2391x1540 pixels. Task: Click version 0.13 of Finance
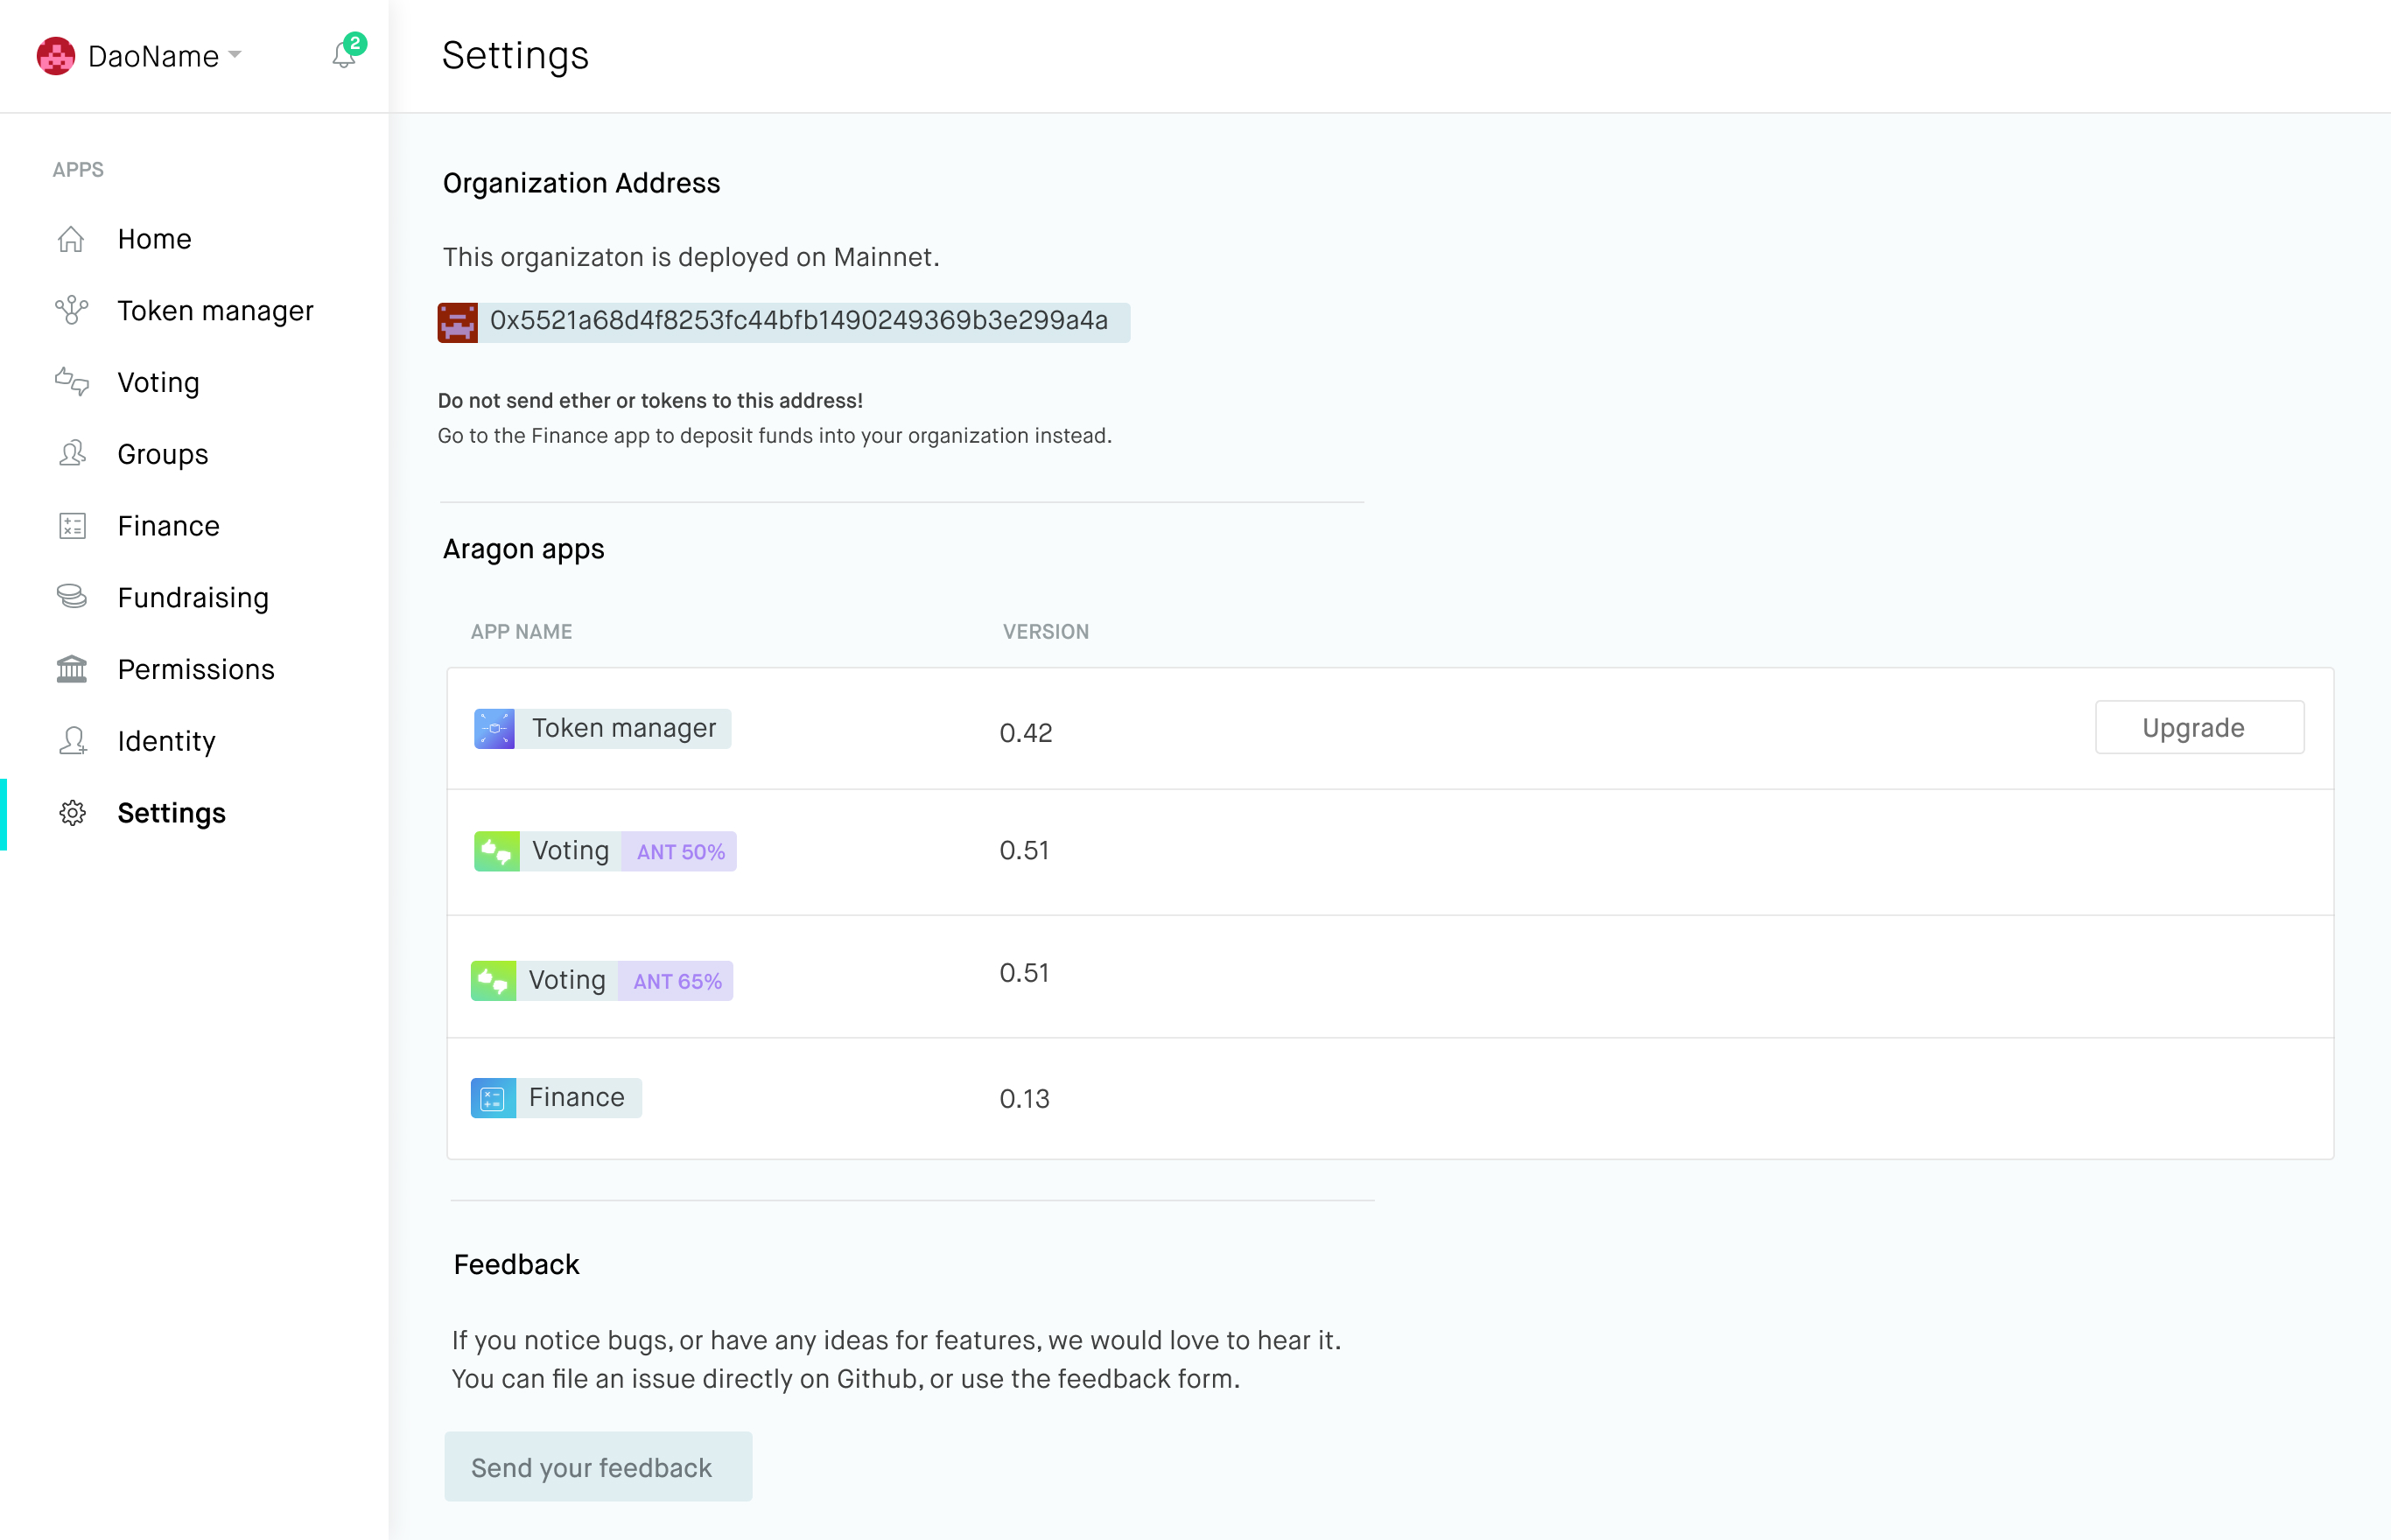pyautogui.click(x=1024, y=1099)
